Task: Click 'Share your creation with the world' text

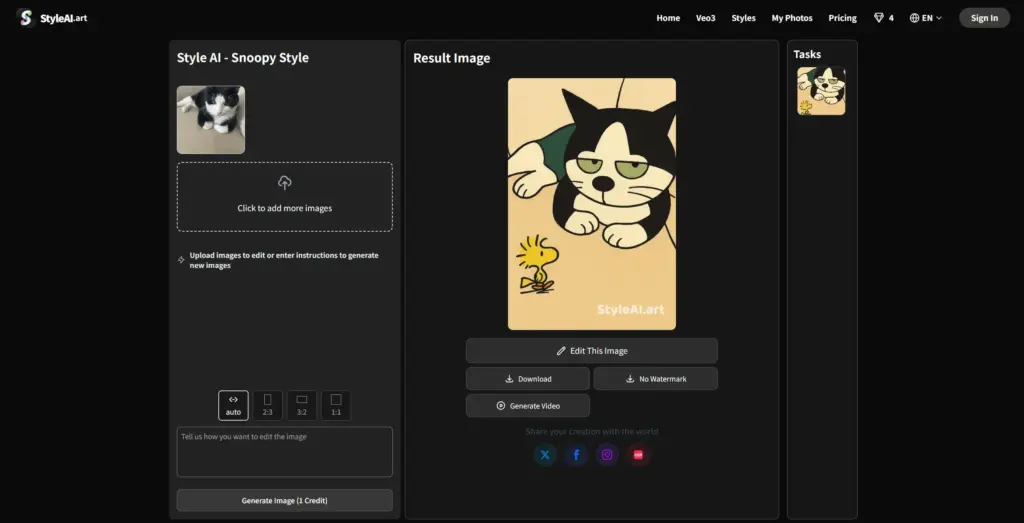Action: pos(592,432)
